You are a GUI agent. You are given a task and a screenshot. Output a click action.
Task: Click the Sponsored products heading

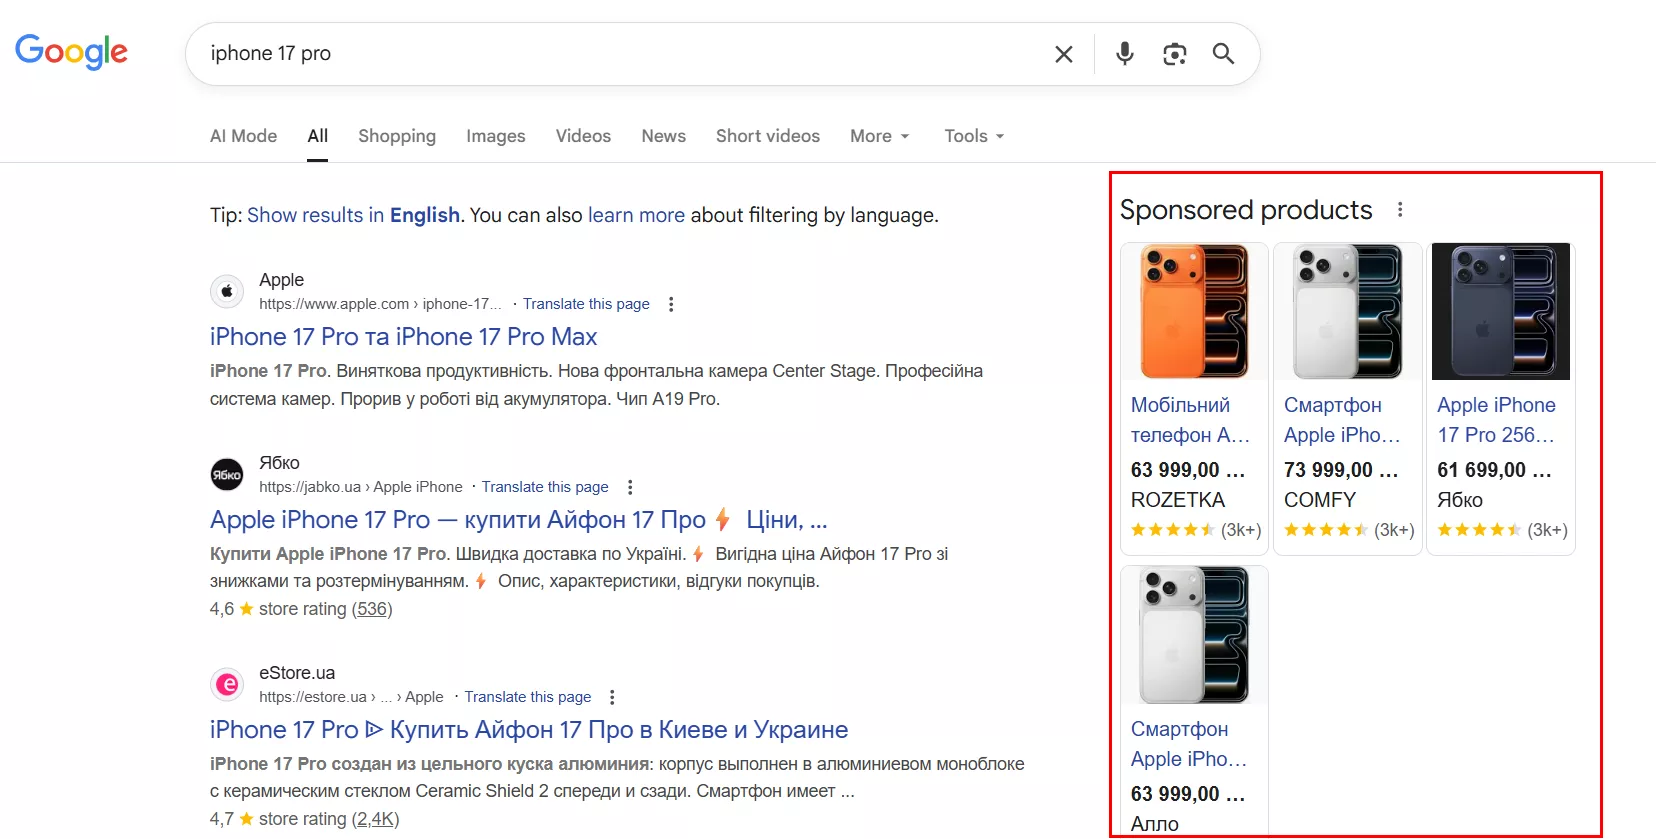1246,210
